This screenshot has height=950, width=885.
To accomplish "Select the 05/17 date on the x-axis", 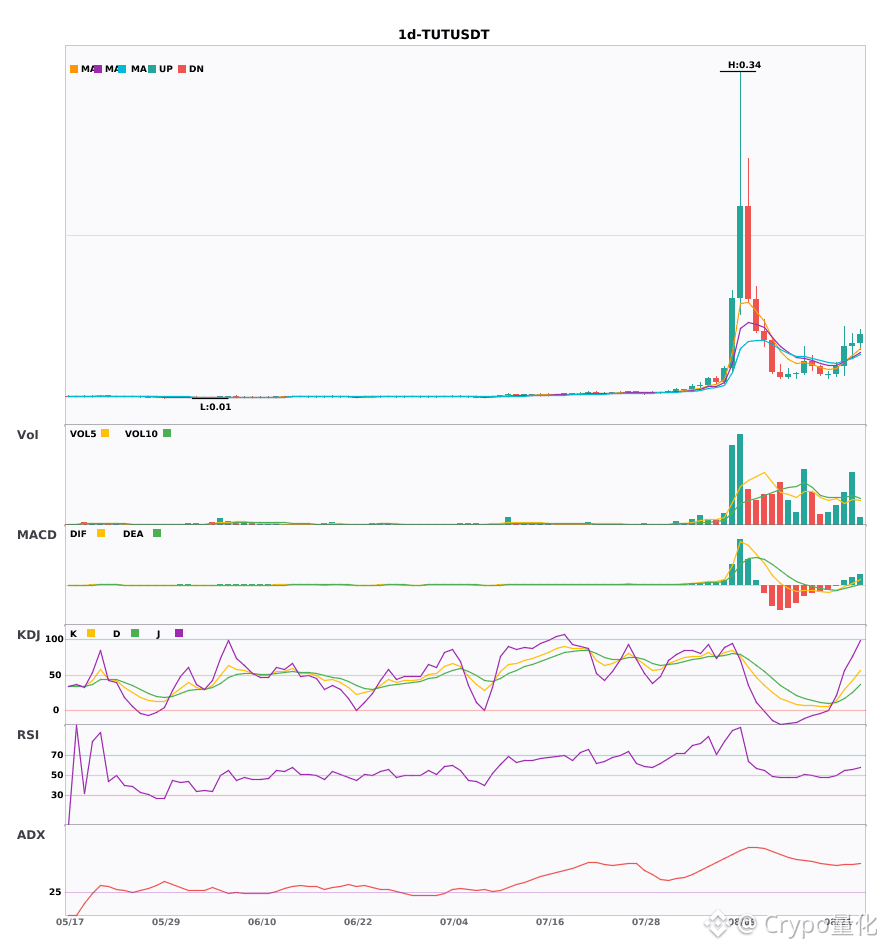I will (x=70, y=922).
